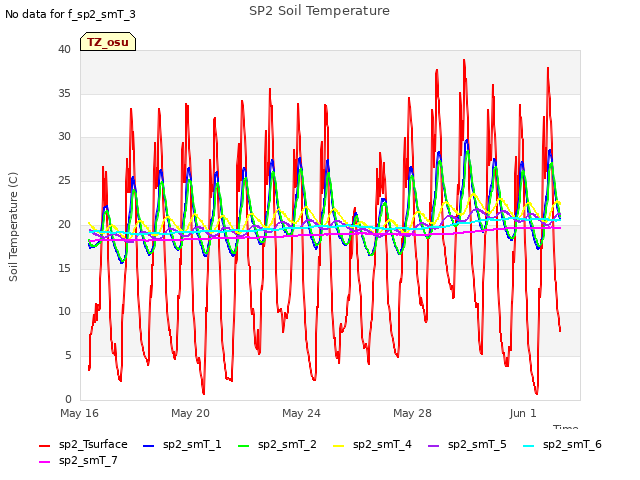Click the May 24 x-axis tick label
The height and width of the screenshot is (480, 640).
click(x=301, y=413)
